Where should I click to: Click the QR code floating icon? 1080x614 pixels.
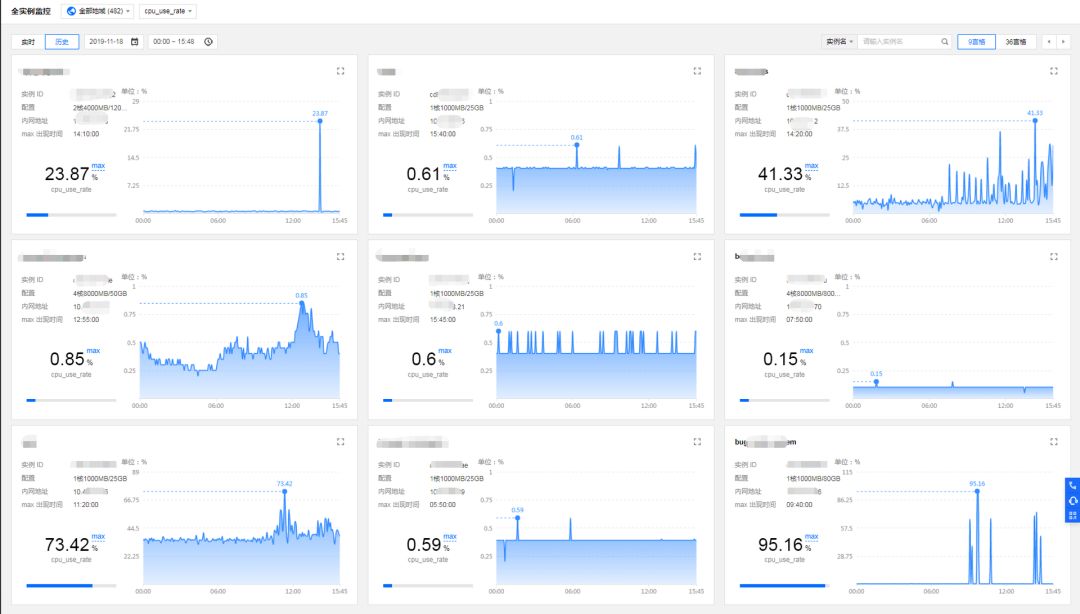click(1072, 515)
